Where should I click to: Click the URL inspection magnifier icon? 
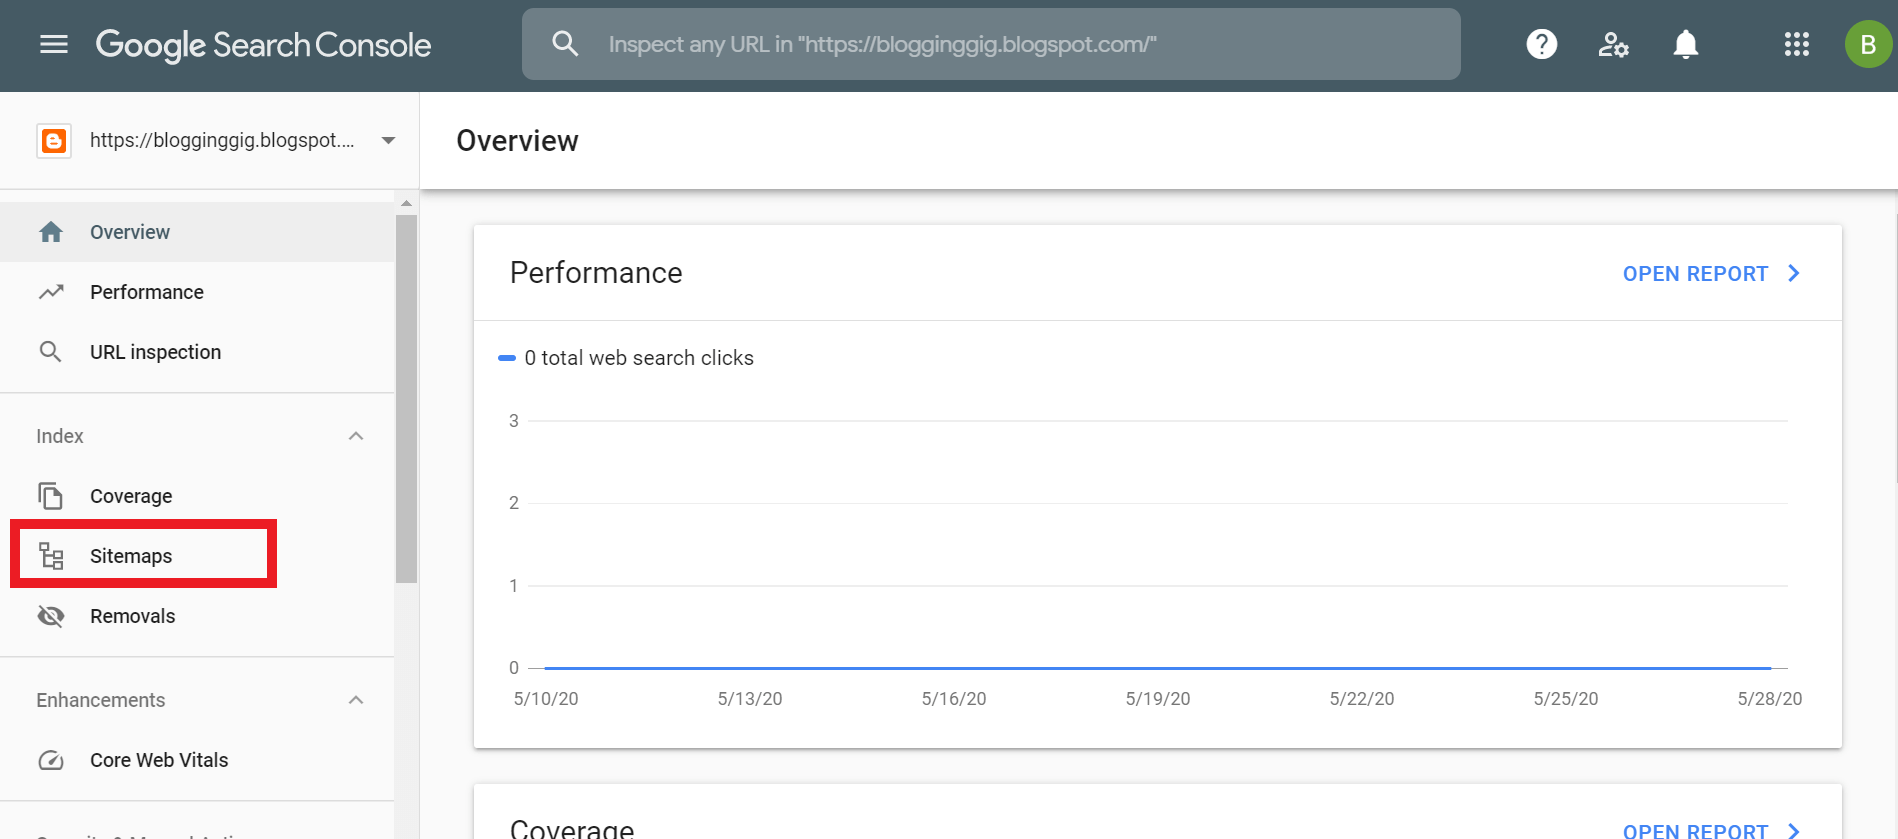tap(50, 352)
